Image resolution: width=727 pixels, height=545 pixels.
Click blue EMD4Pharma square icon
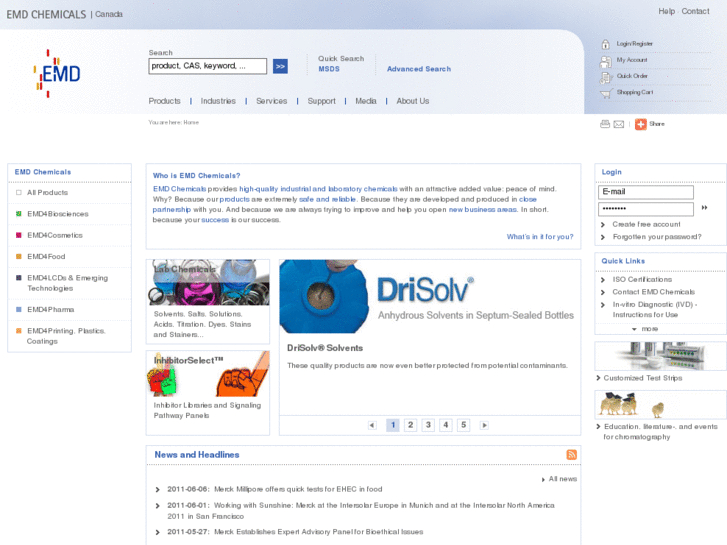(19, 309)
